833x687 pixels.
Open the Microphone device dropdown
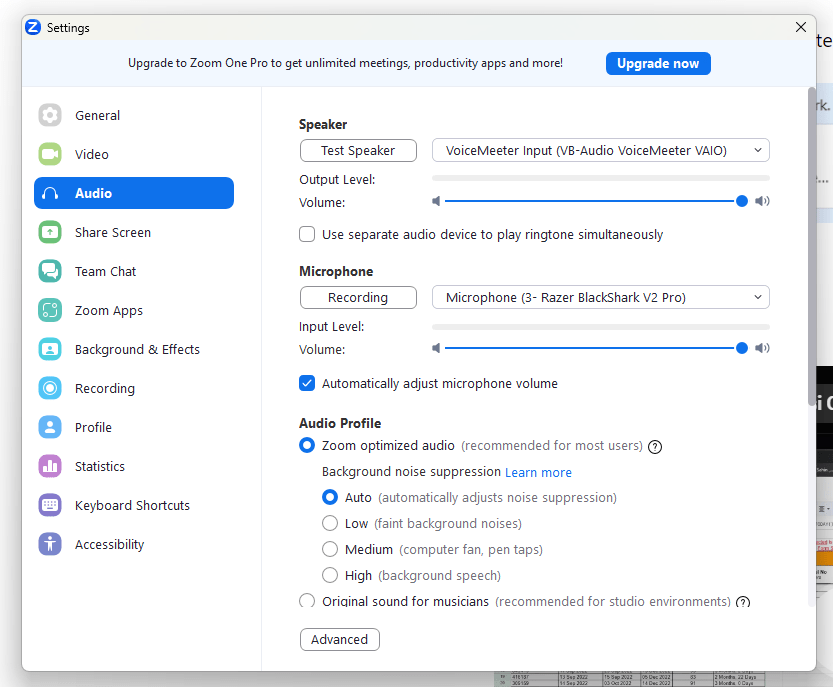pos(601,298)
